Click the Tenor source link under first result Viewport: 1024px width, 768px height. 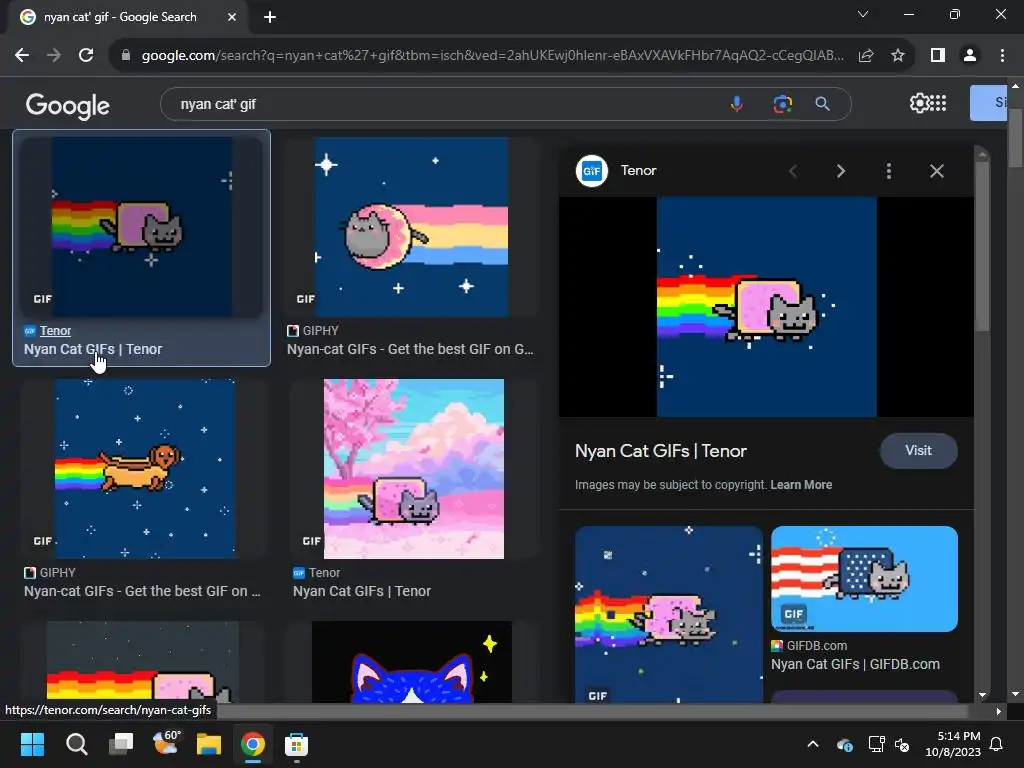[x=56, y=330]
